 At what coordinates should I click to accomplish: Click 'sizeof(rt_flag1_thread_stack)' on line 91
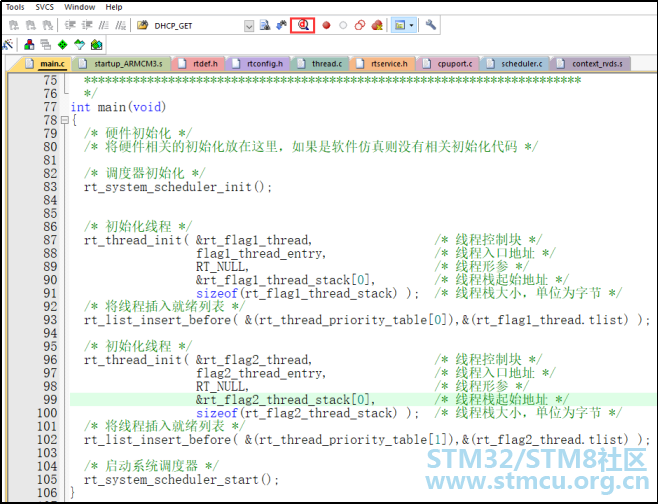[x=296, y=293]
